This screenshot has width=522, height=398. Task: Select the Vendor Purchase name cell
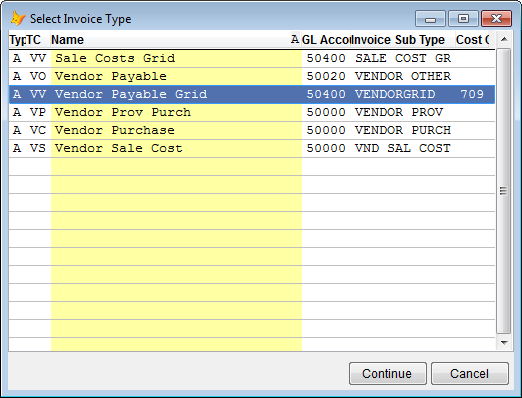(x=176, y=130)
